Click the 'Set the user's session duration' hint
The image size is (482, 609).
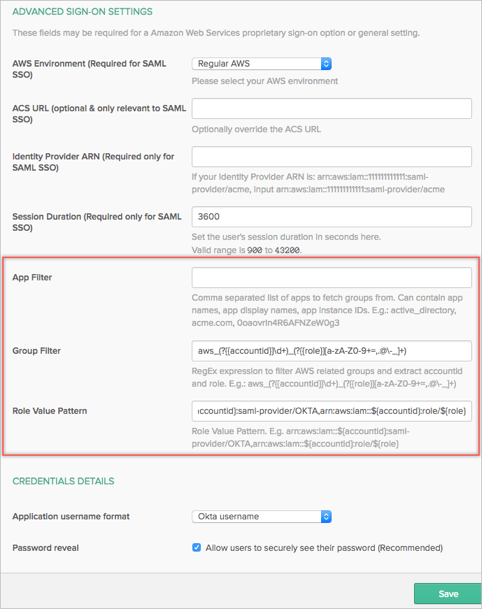(x=286, y=237)
